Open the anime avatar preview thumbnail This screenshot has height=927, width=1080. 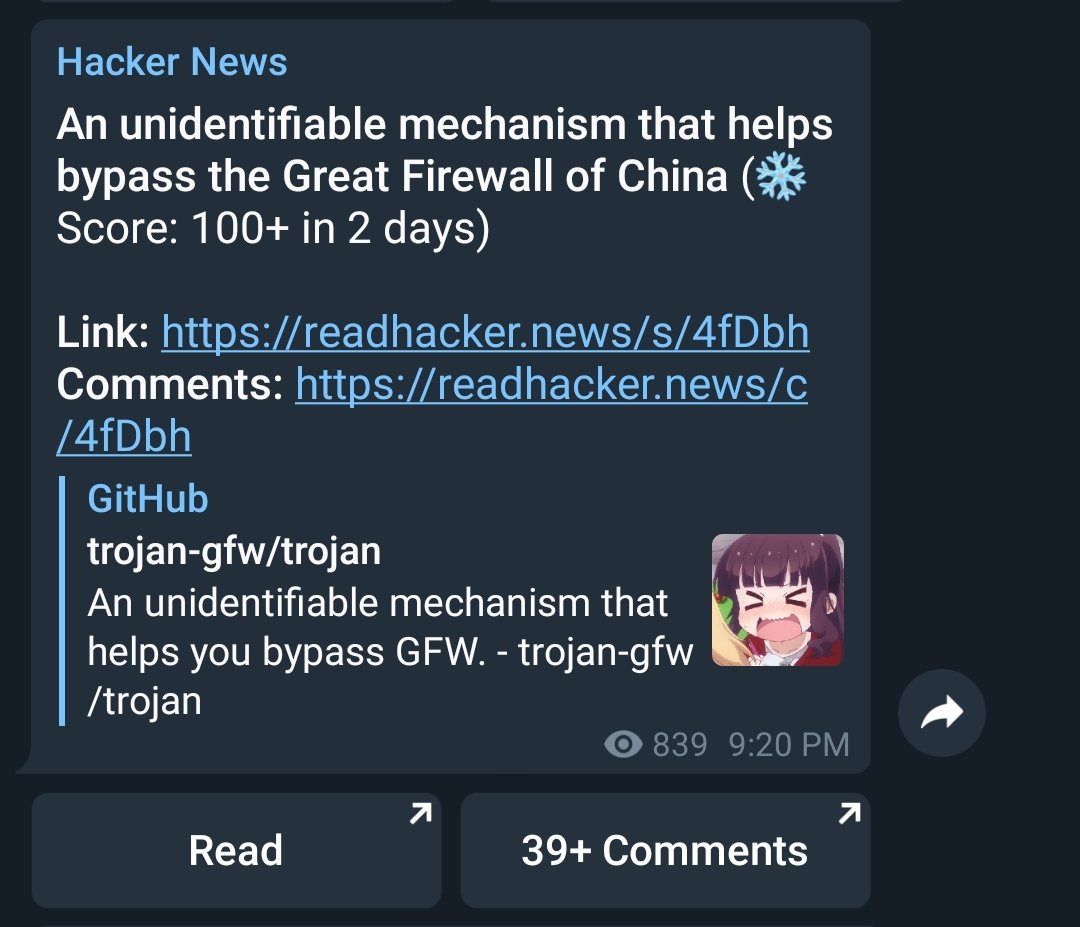pyautogui.click(x=778, y=600)
